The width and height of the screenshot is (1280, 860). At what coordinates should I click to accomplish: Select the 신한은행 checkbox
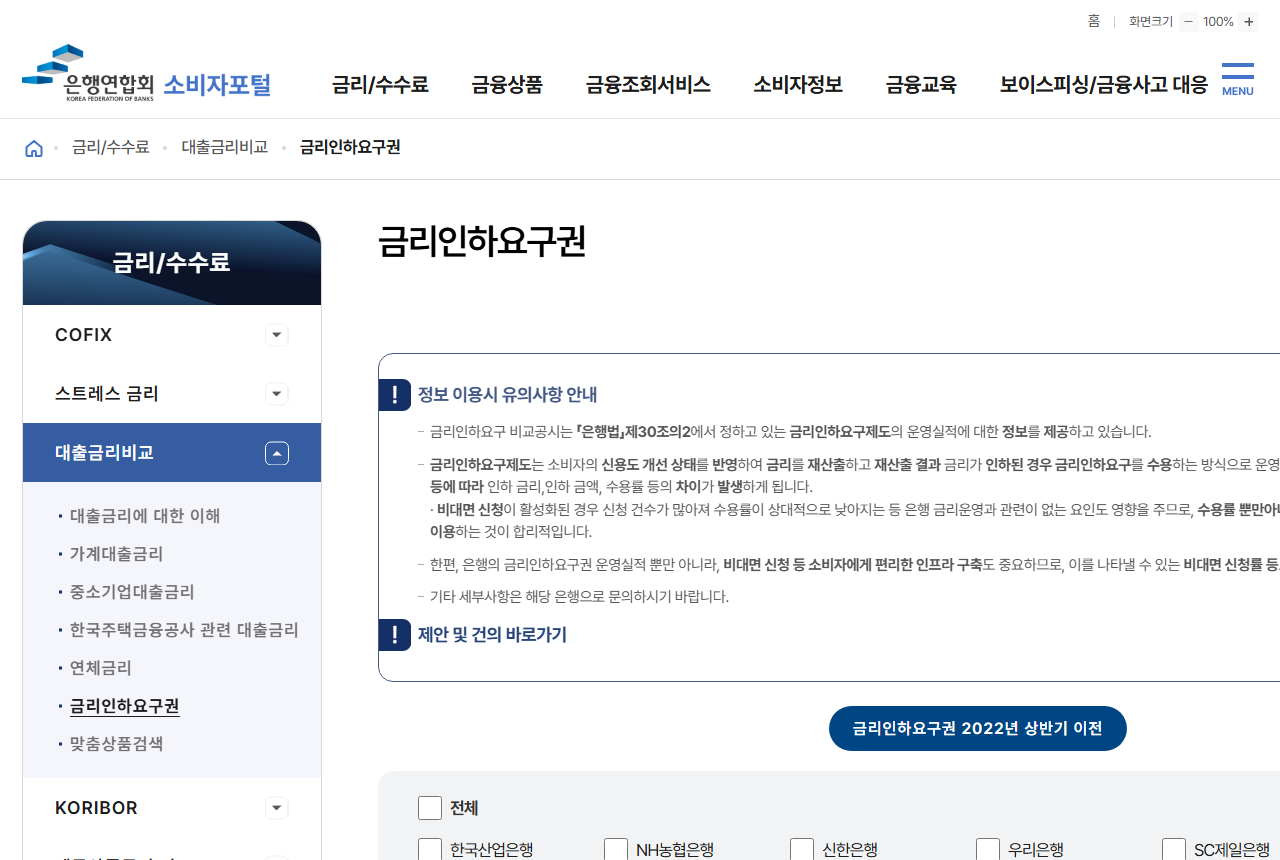(802, 850)
